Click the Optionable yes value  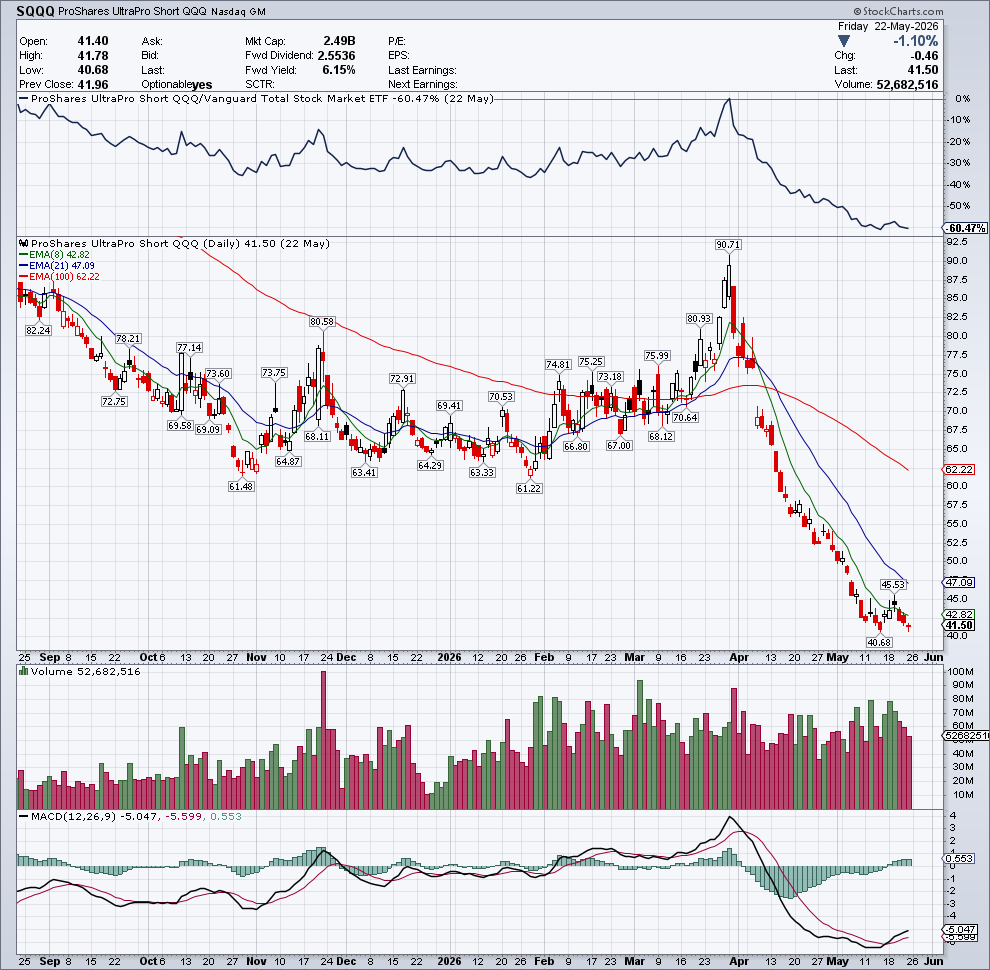[x=202, y=85]
